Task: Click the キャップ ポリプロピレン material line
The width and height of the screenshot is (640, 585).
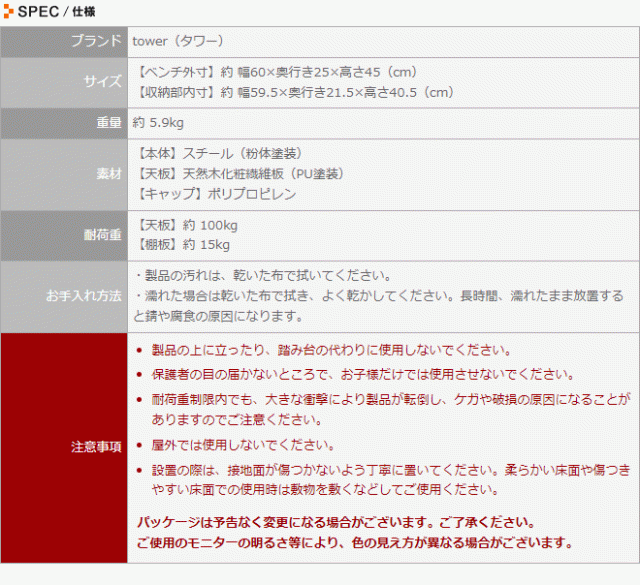Action: tap(214, 194)
